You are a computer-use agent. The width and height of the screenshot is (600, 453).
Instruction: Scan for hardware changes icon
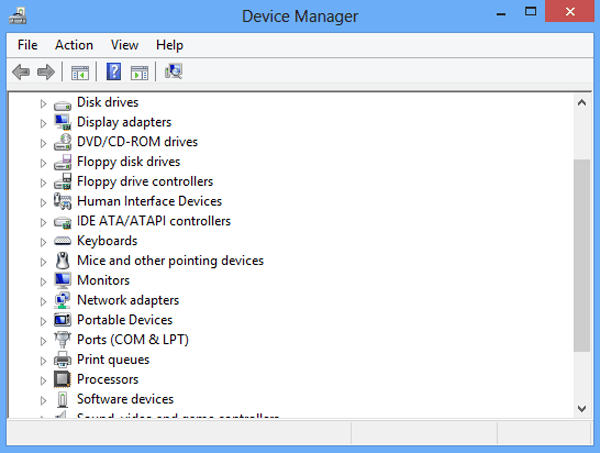[174, 72]
